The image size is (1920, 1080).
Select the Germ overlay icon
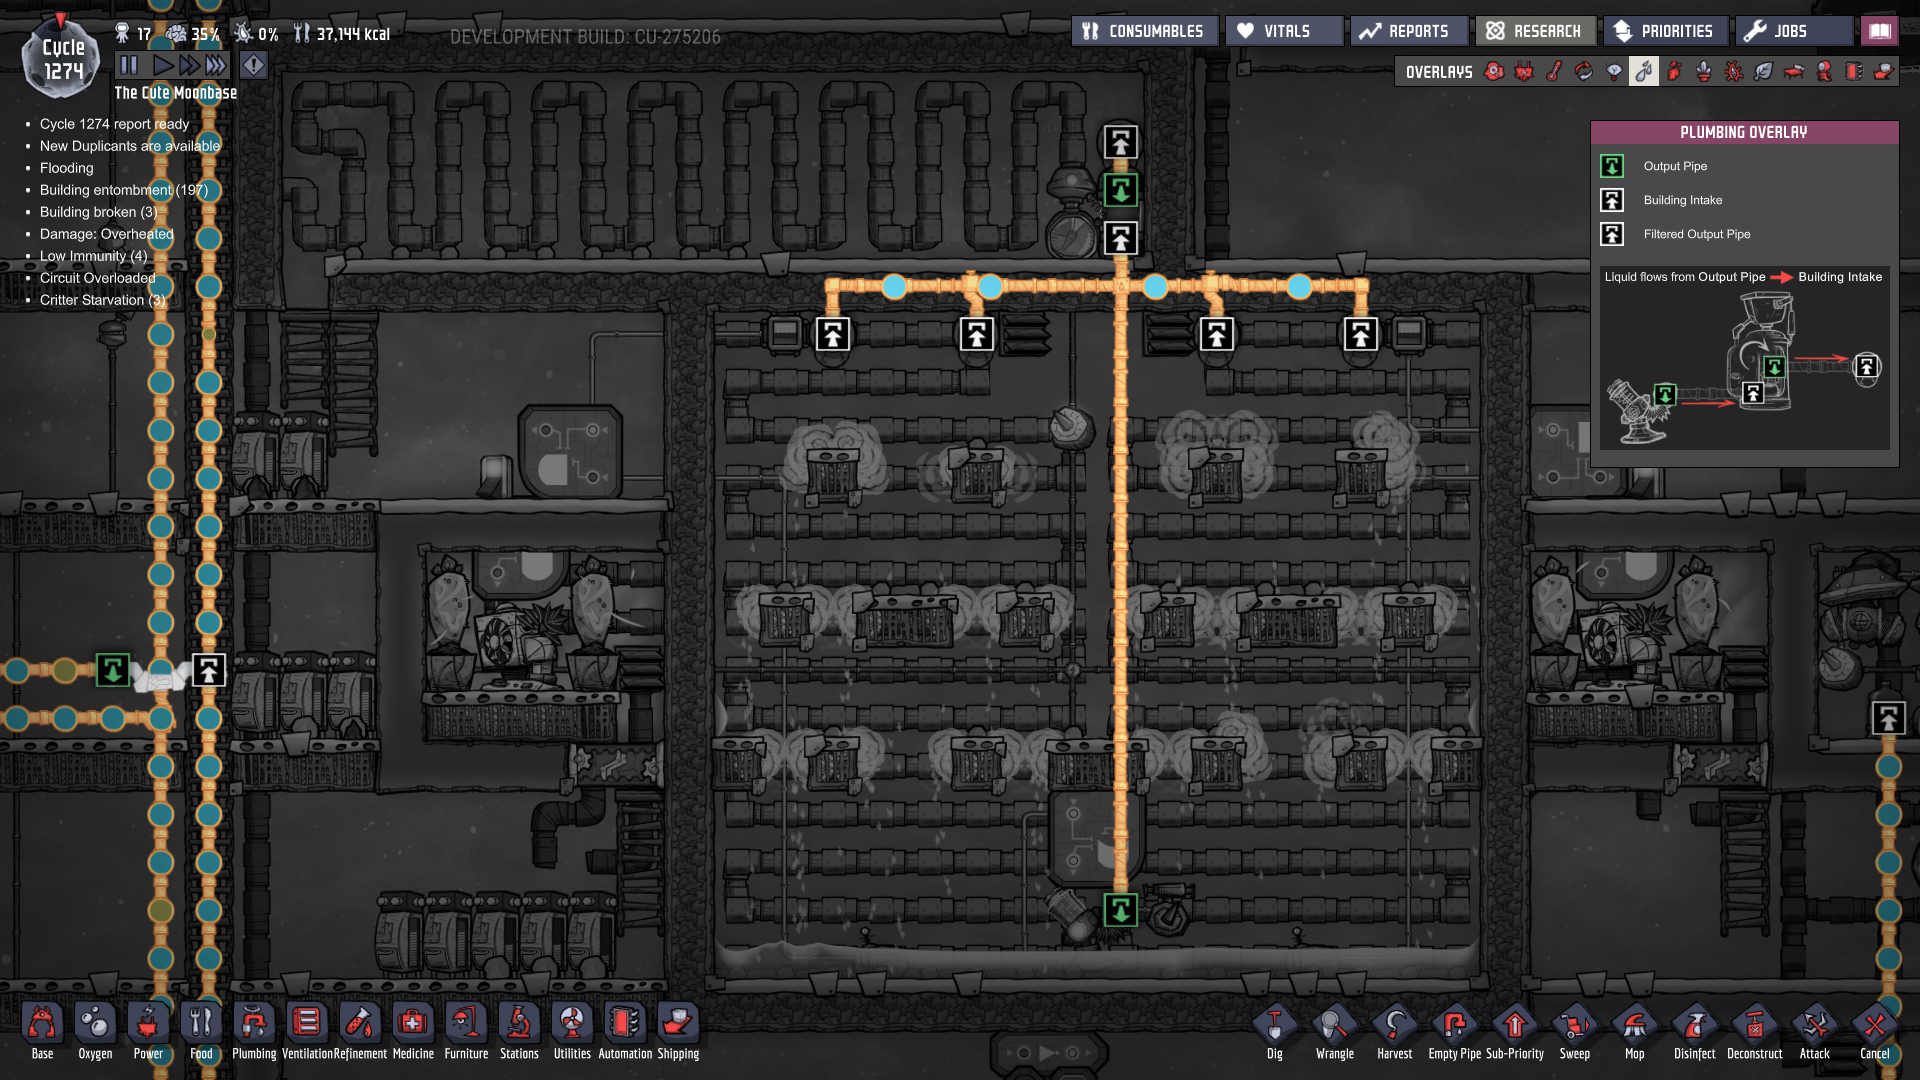point(1734,72)
